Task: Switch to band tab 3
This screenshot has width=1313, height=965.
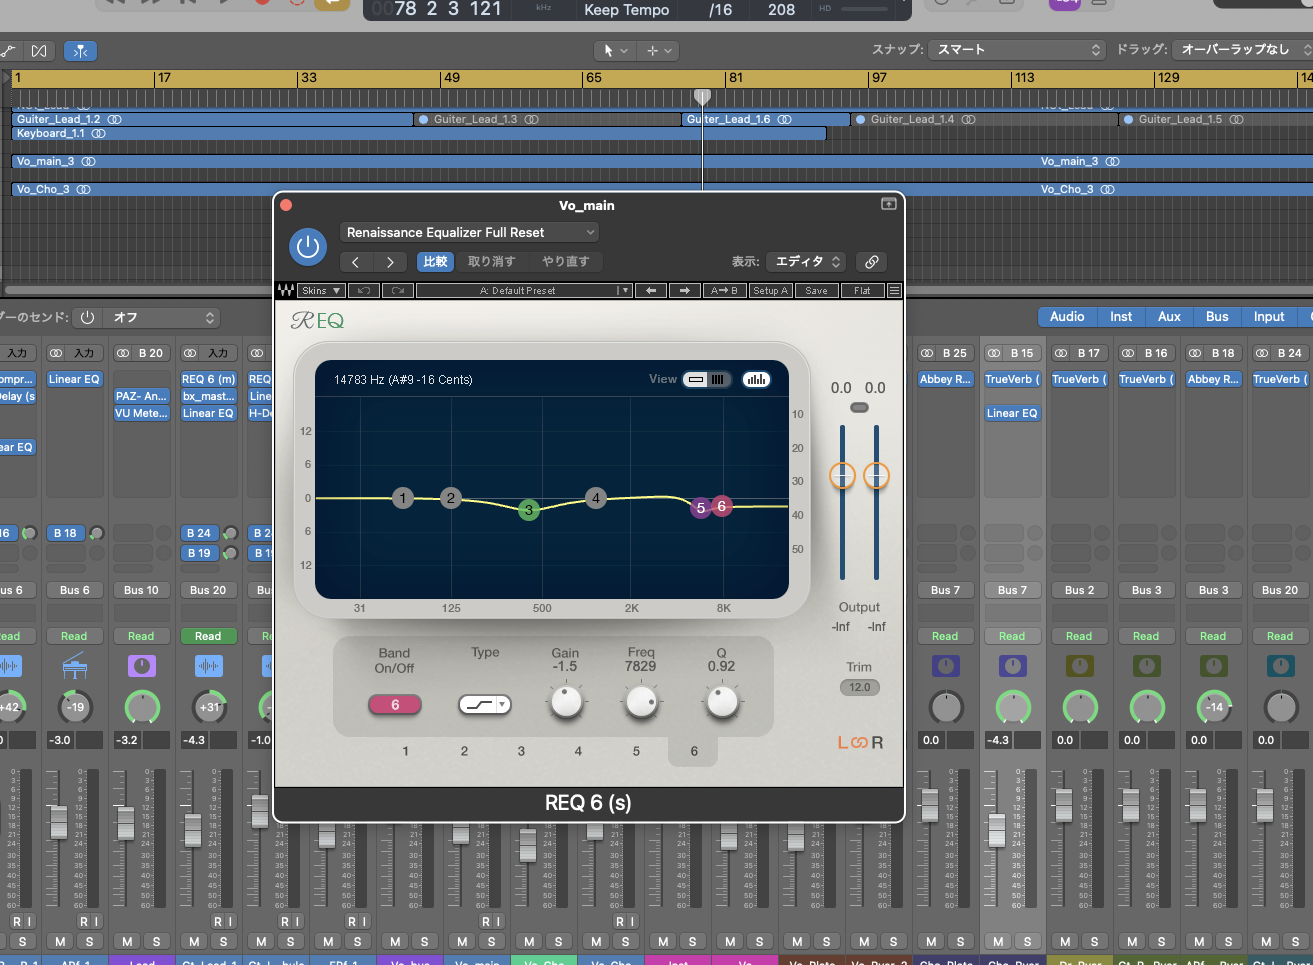Action: [x=521, y=751]
